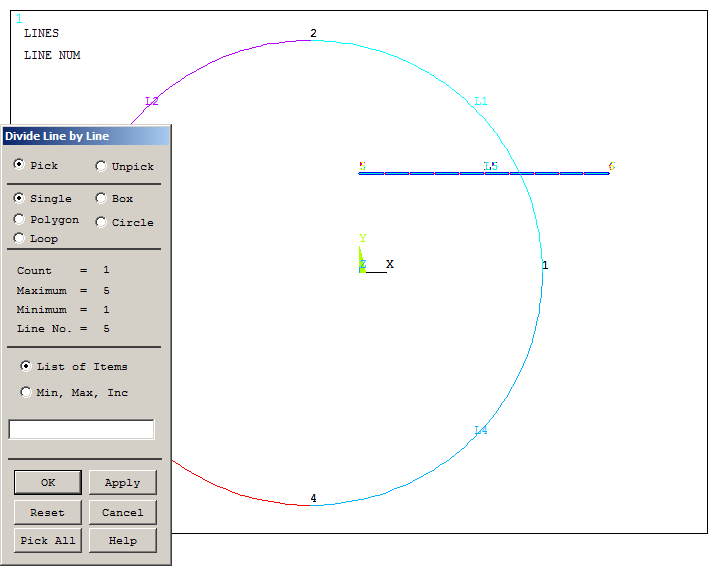The width and height of the screenshot is (720, 566).
Task: Click the Count value in the picker
Action: (106, 269)
